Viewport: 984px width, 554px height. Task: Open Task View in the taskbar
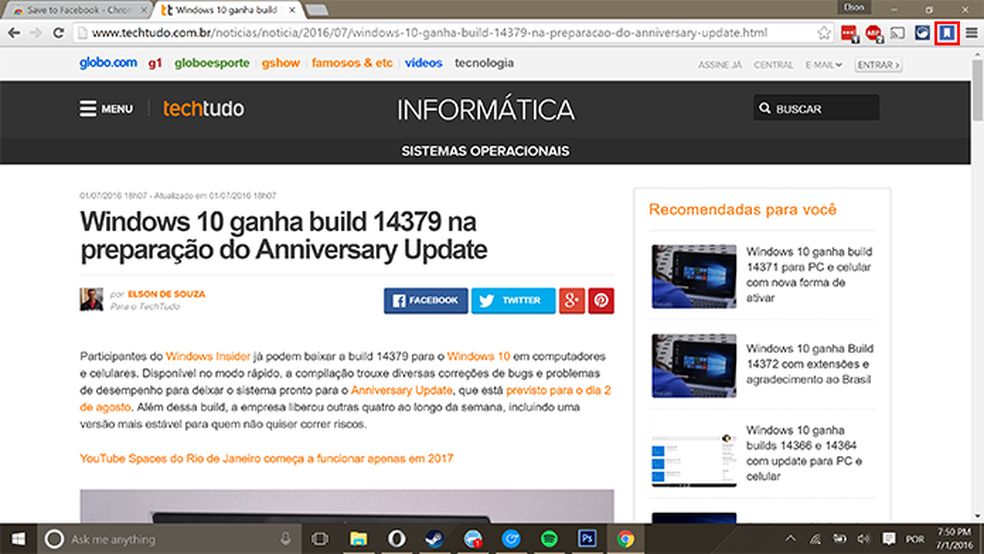coord(320,539)
